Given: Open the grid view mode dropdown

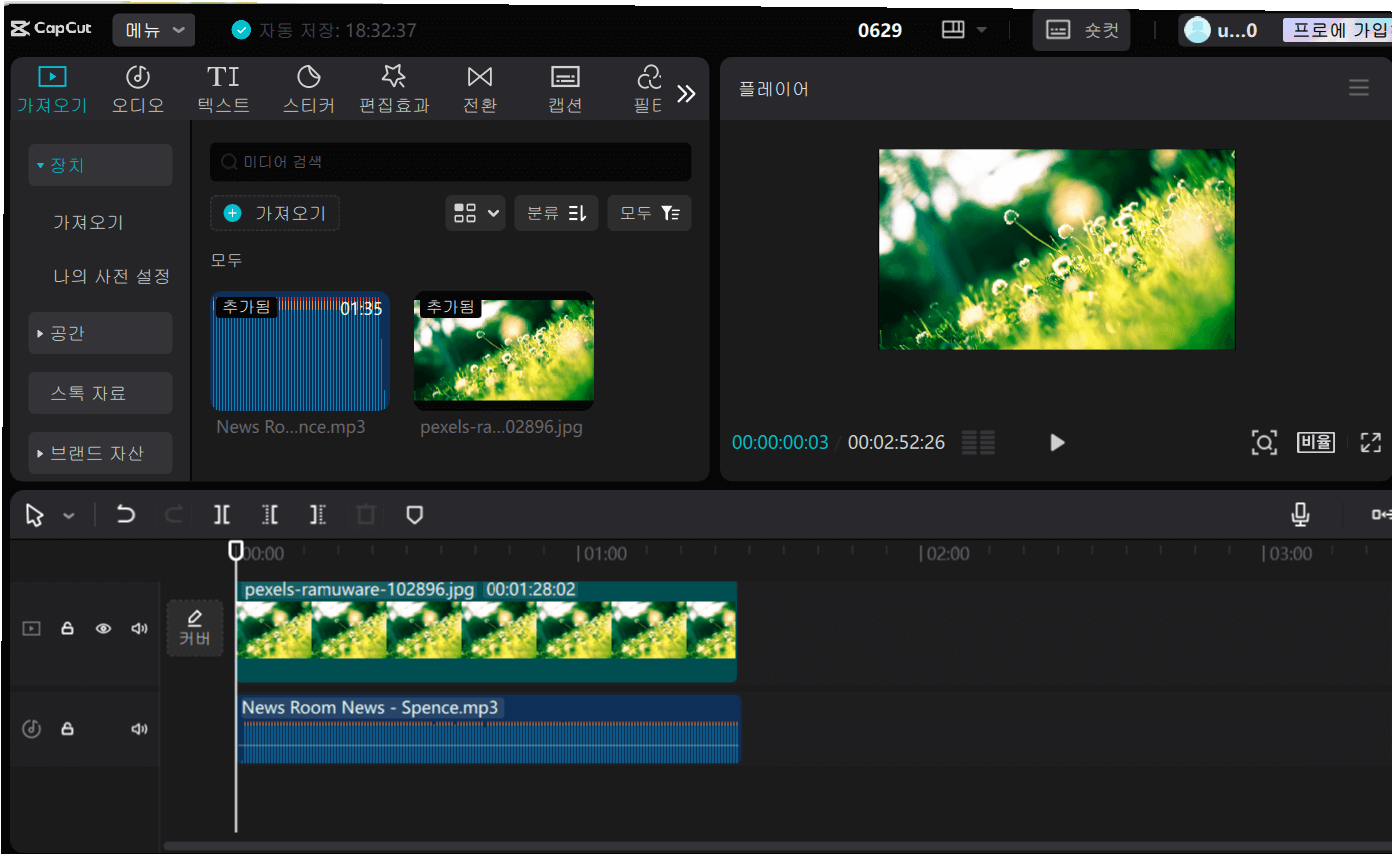Looking at the screenshot, I should coord(475,213).
